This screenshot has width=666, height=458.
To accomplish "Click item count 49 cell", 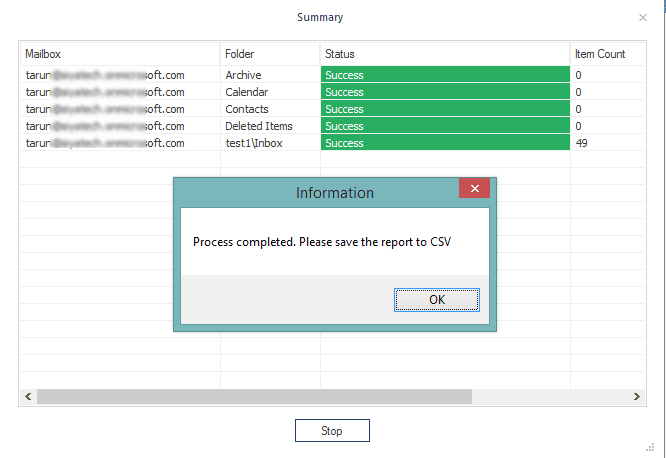I will (608, 143).
